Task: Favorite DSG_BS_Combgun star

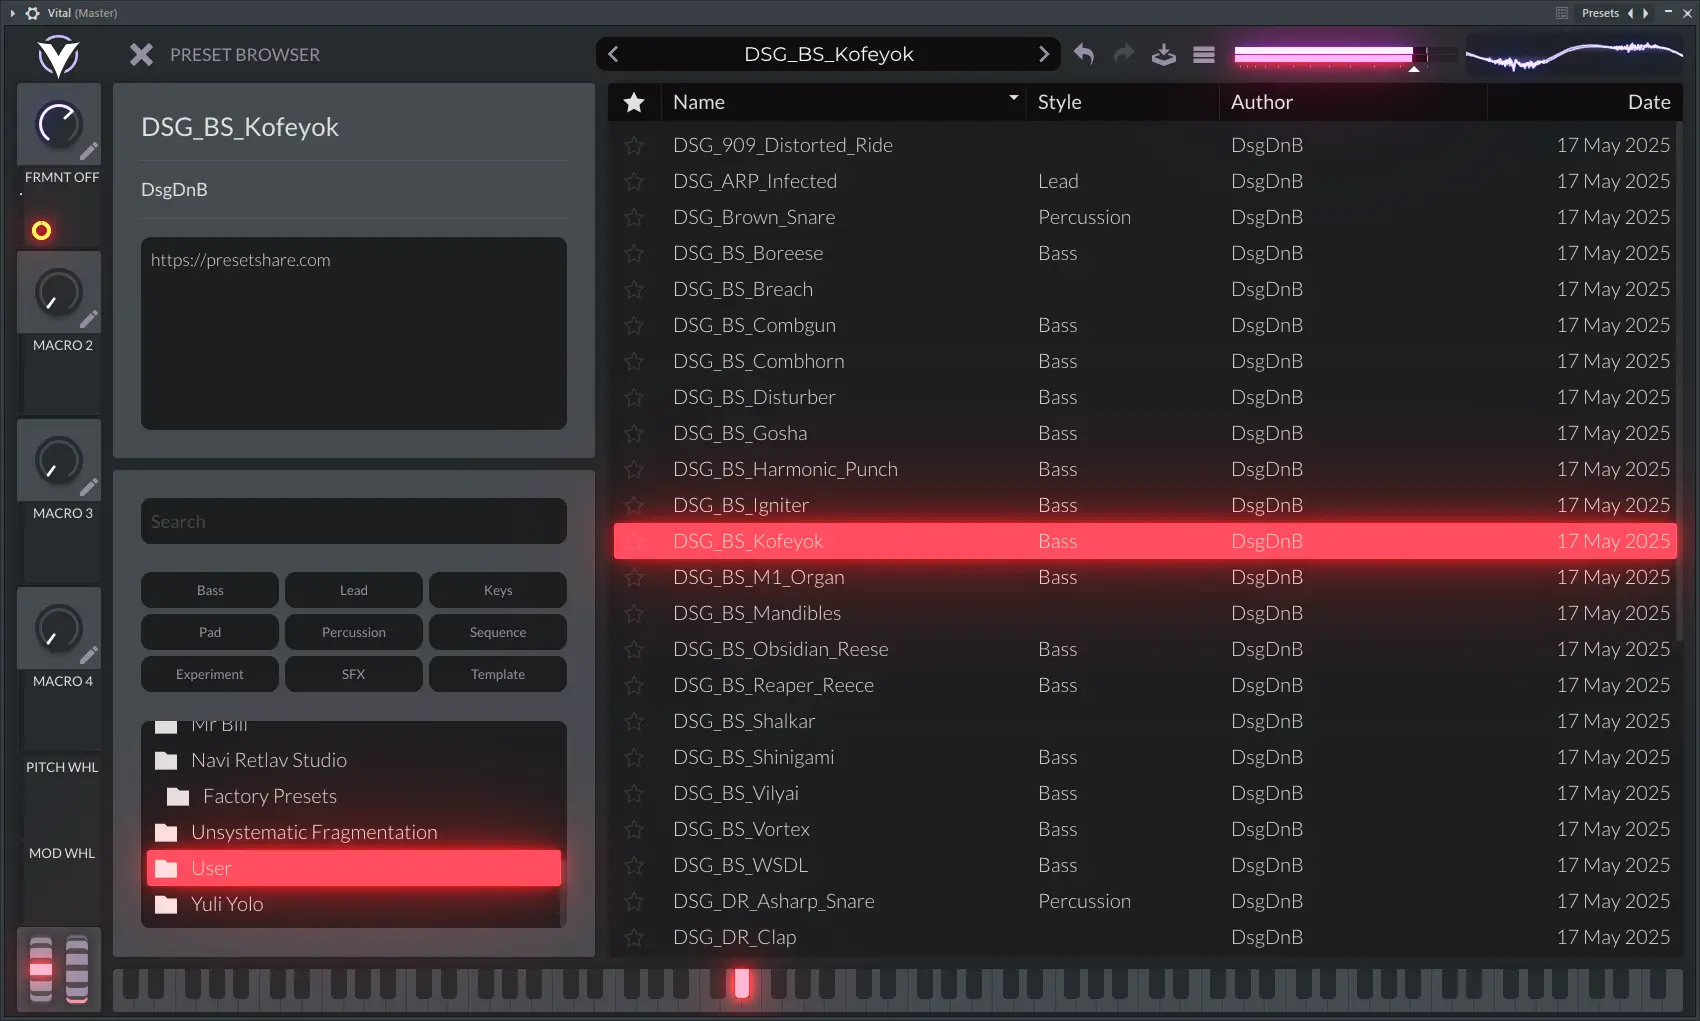Action: click(634, 325)
